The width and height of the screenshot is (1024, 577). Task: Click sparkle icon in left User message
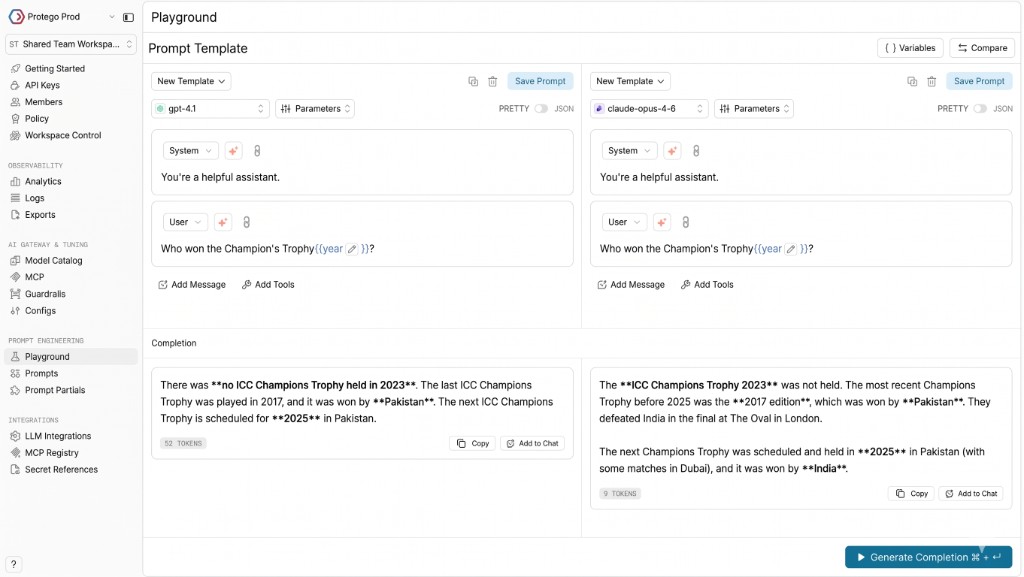(x=223, y=222)
